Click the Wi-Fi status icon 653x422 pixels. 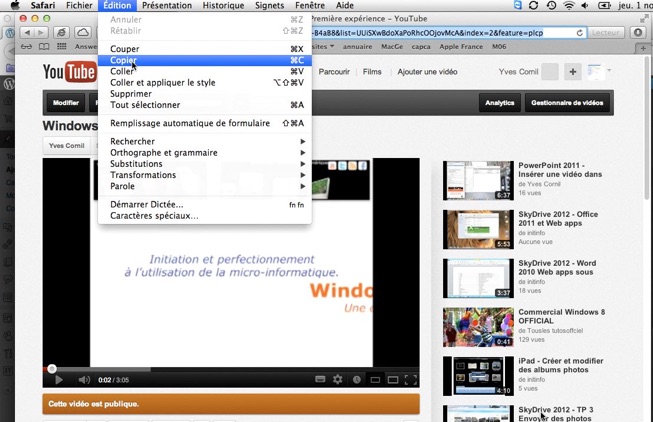(x=568, y=5)
